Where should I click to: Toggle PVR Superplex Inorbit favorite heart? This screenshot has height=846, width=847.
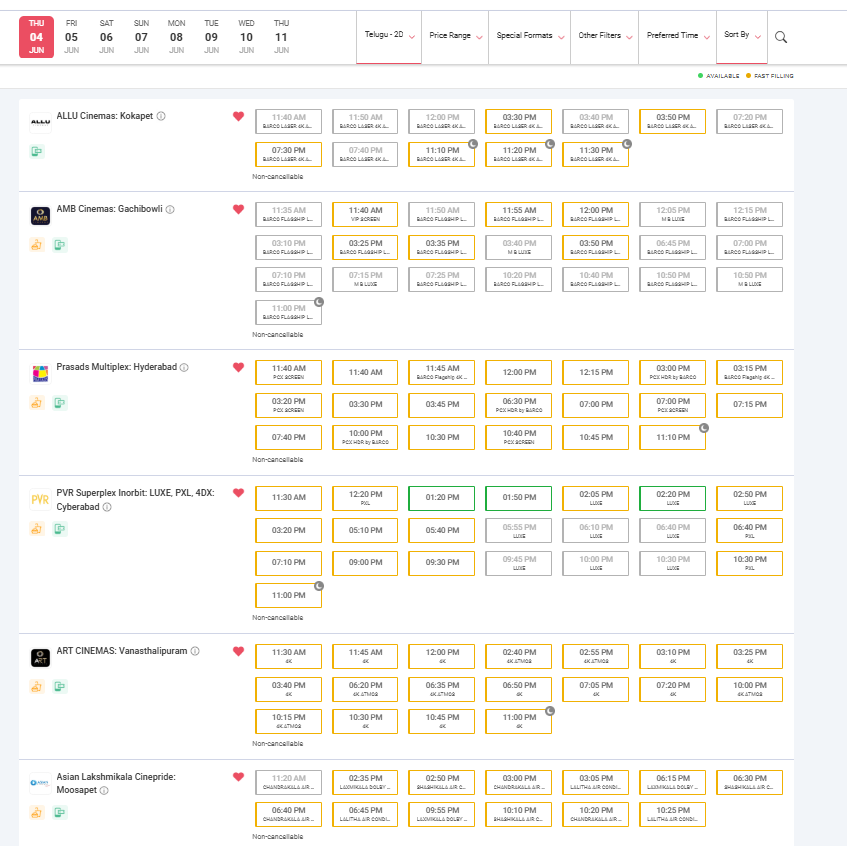[238, 493]
